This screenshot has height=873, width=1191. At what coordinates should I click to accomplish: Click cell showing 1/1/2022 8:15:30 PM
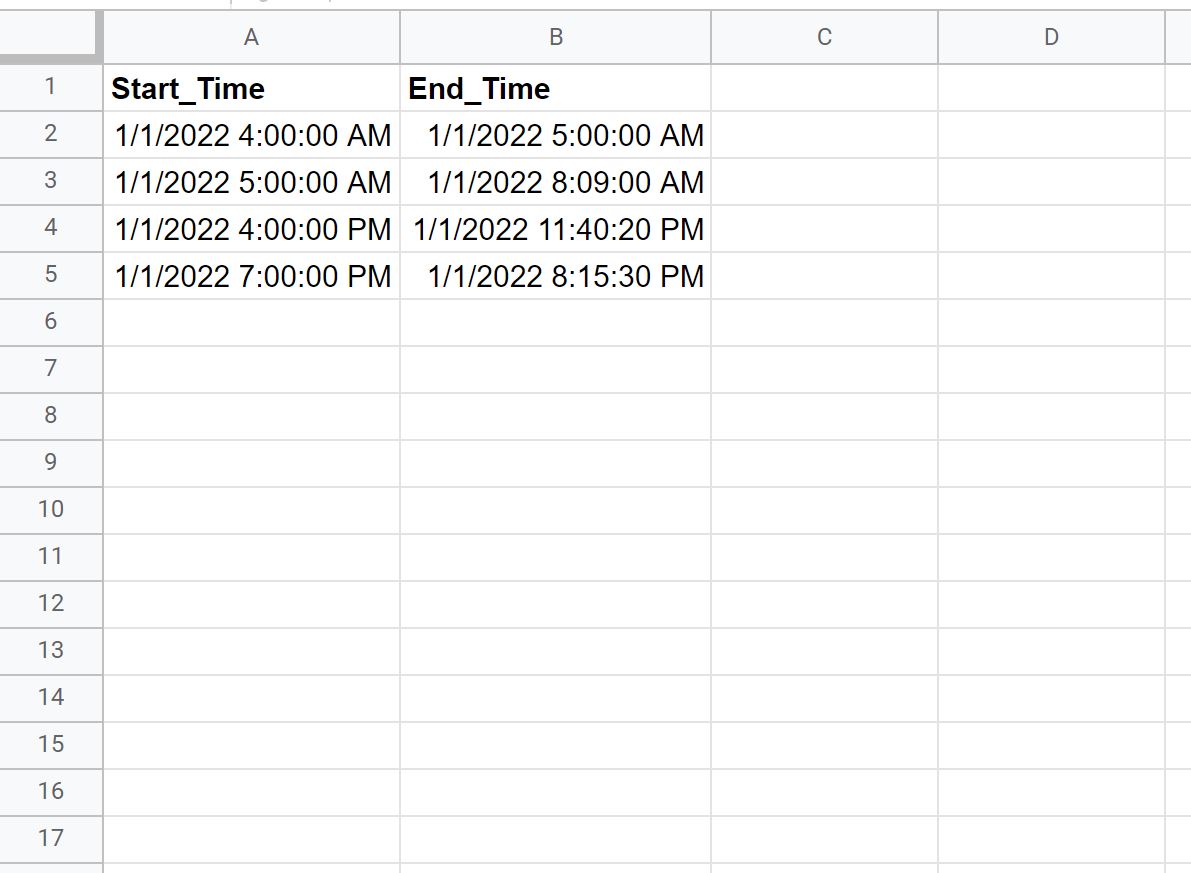pos(555,276)
